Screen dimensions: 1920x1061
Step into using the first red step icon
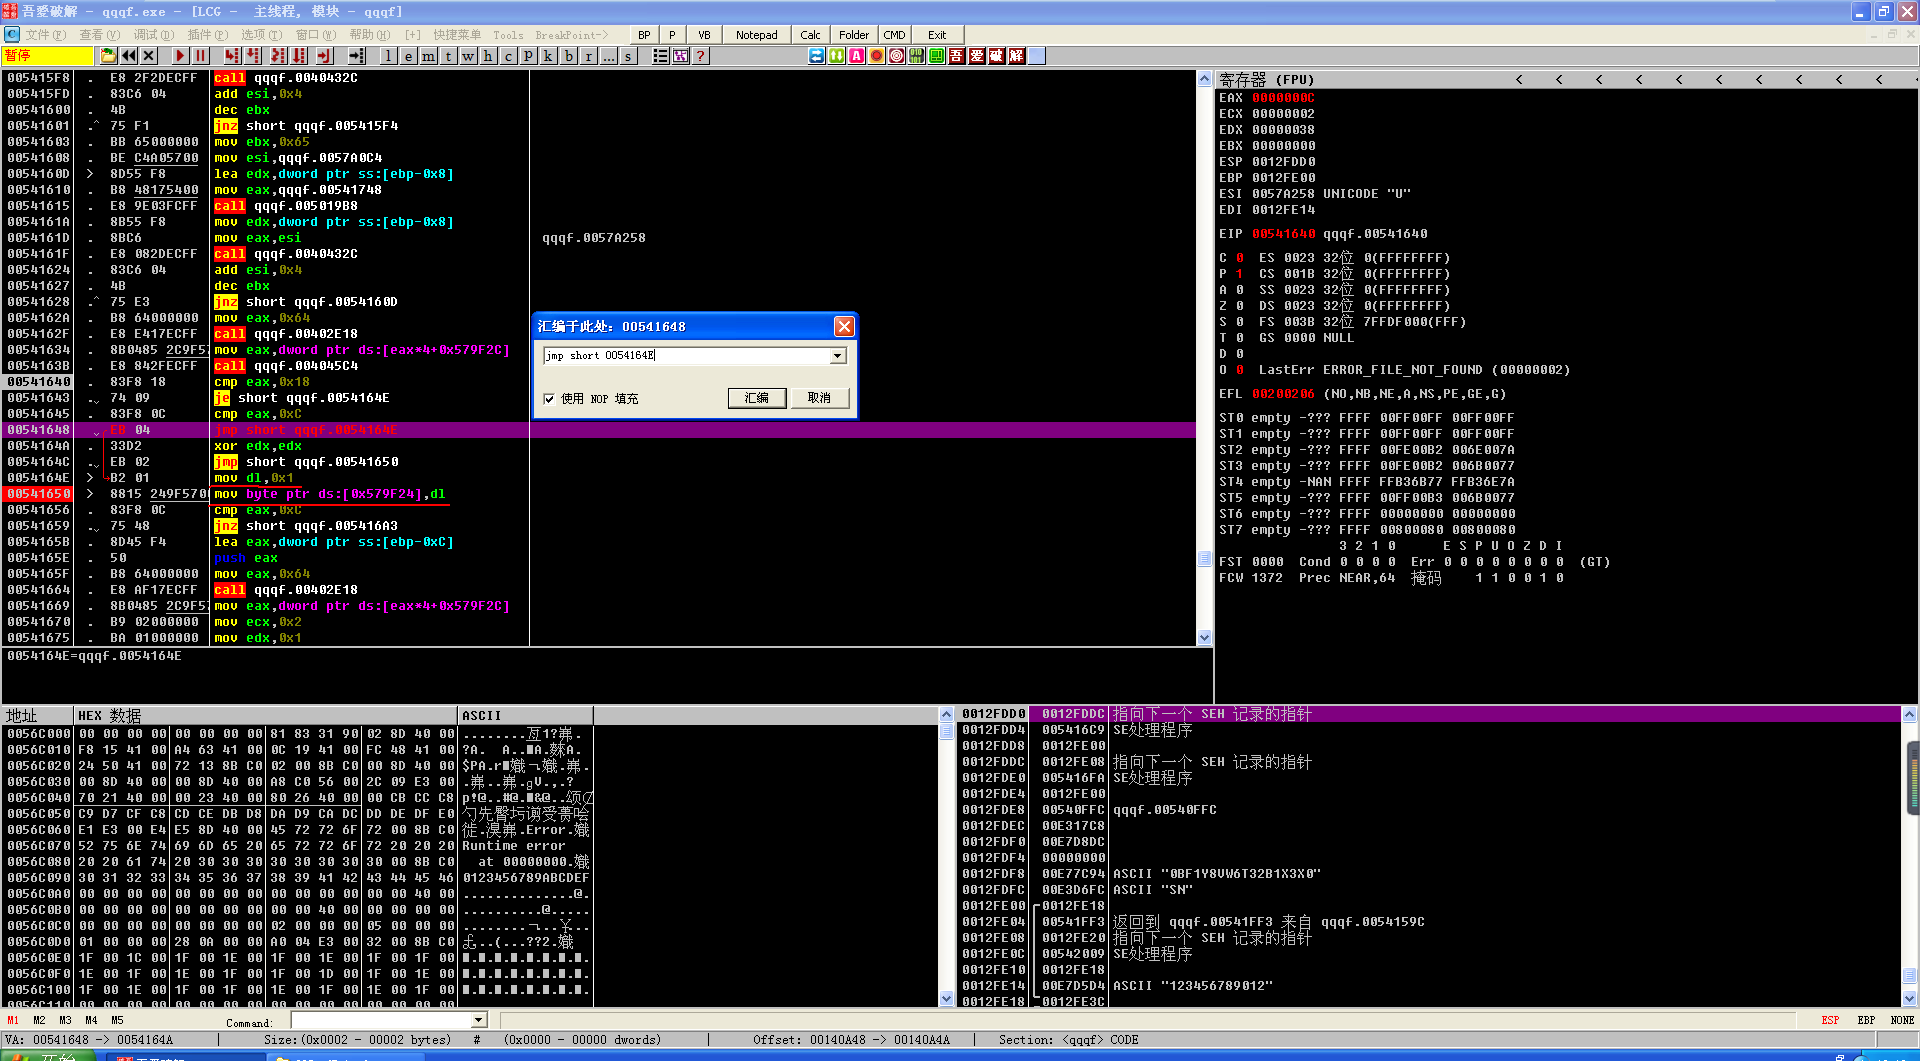[x=232, y=56]
